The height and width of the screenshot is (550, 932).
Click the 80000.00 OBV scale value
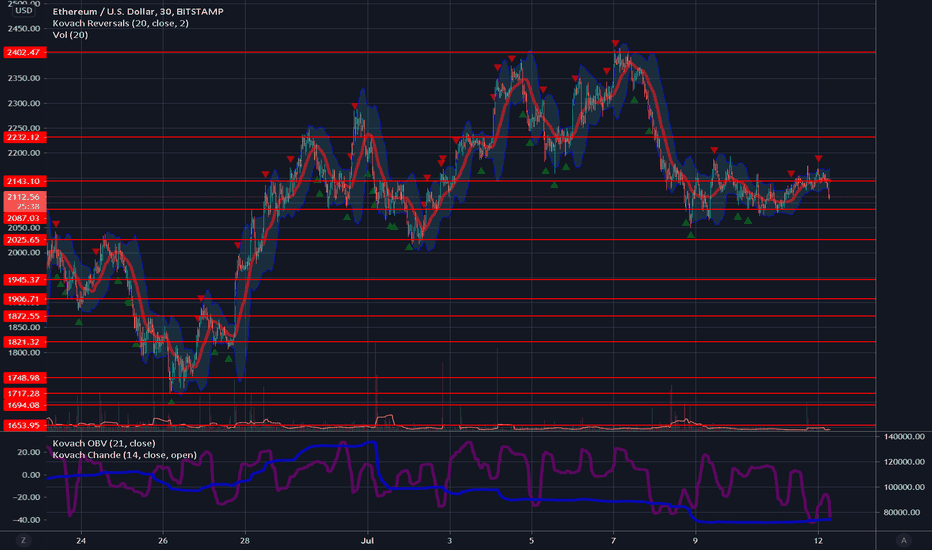click(902, 512)
